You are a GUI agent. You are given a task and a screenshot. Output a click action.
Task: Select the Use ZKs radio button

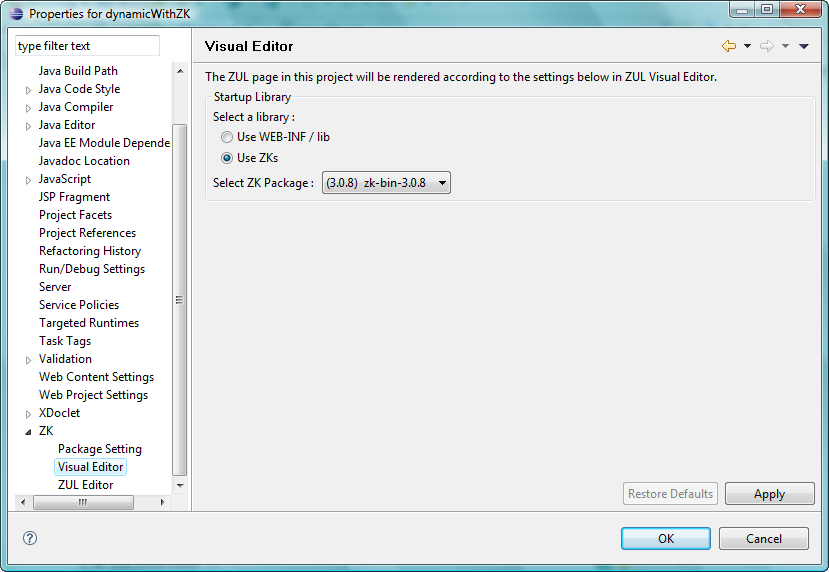point(227,158)
